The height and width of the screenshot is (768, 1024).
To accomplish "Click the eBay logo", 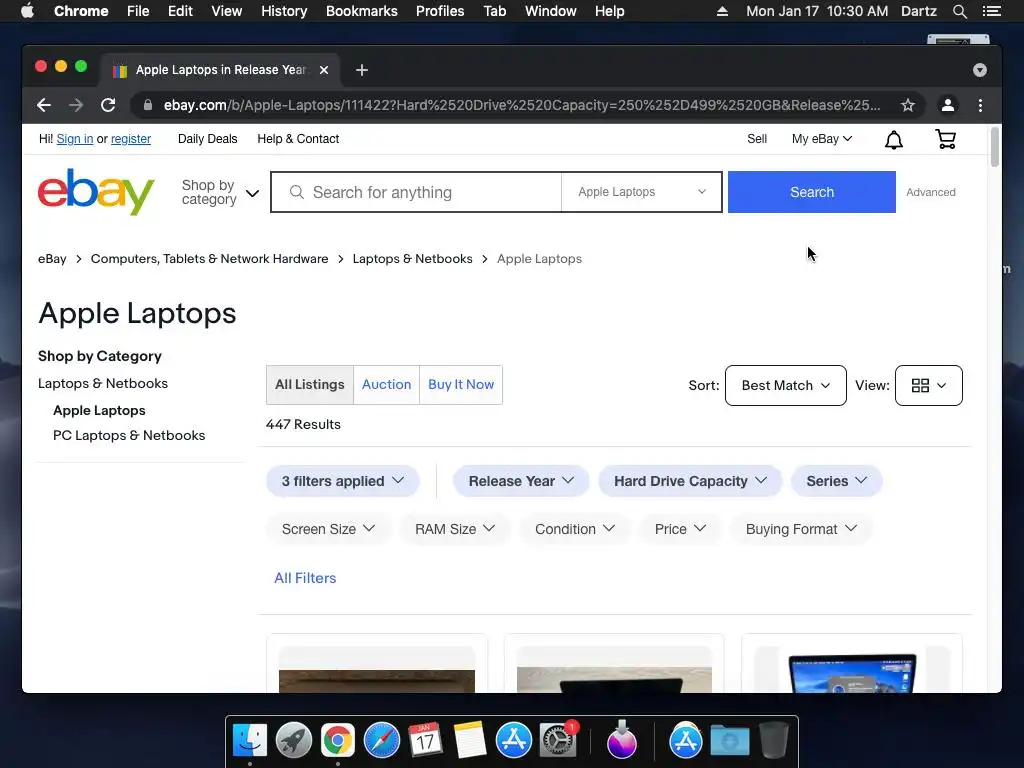I will (96, 192).
